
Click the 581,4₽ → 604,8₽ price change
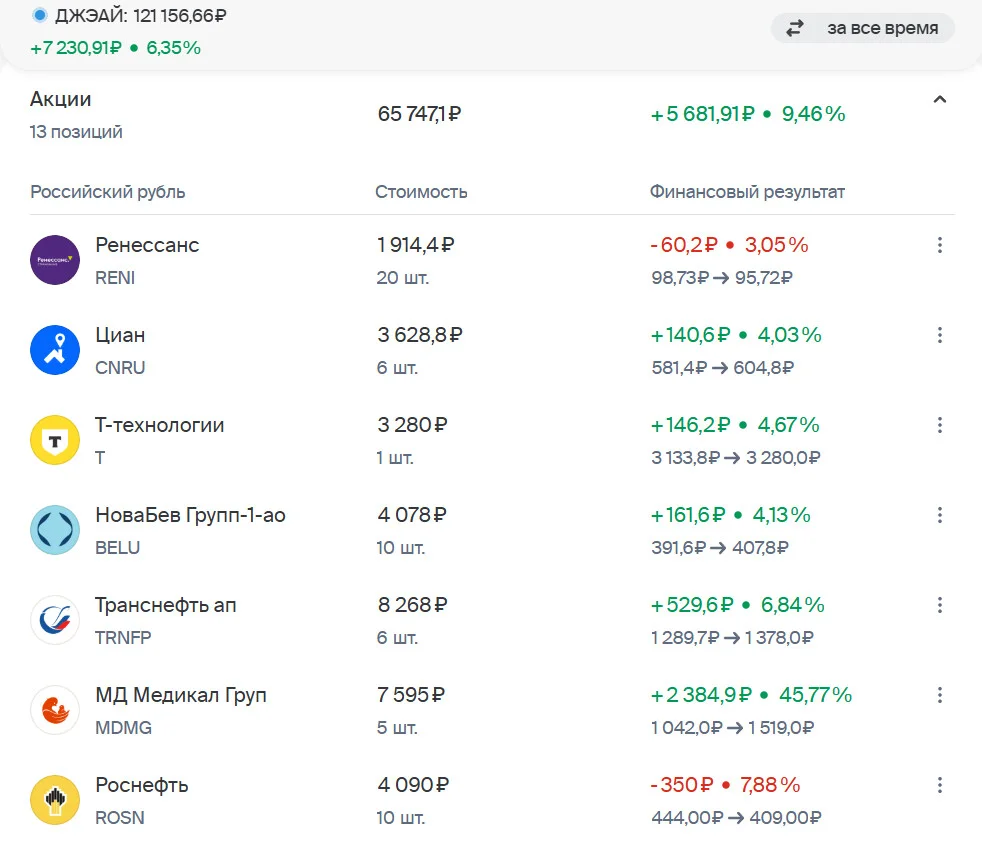(x=723, y=368)
